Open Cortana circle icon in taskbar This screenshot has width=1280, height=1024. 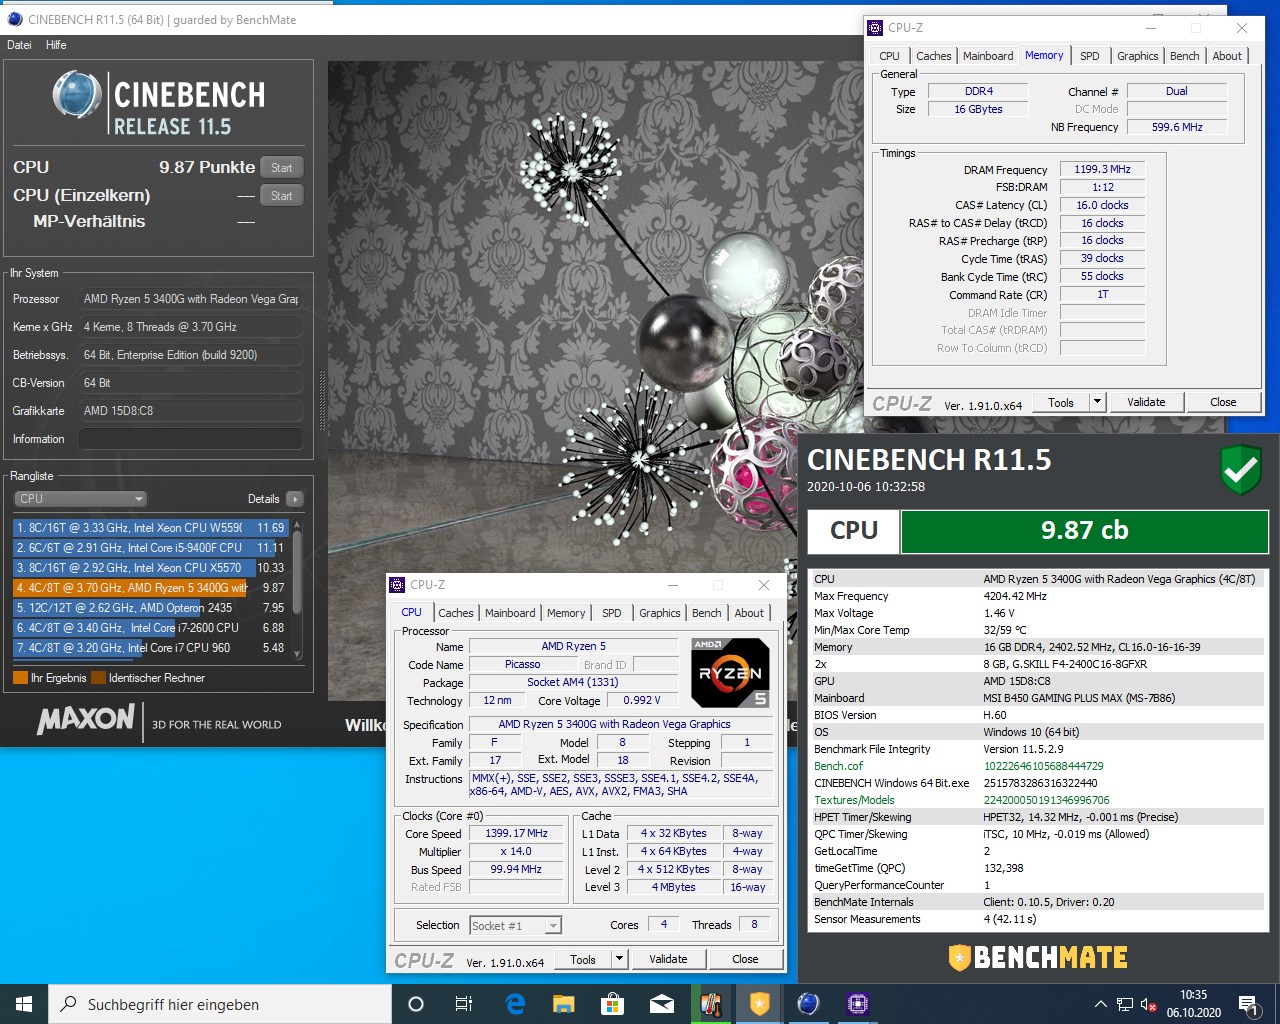(x=416, y=1004)
